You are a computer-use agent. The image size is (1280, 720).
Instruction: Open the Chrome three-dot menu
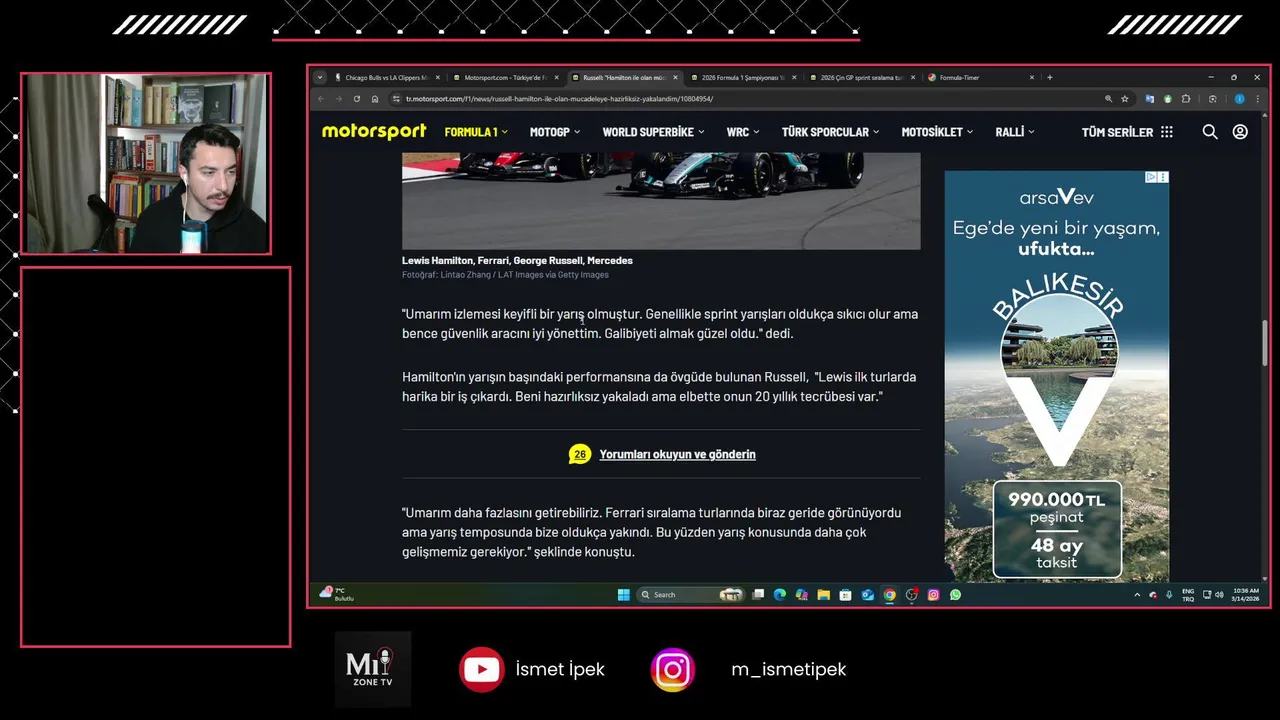(1257, 99)
